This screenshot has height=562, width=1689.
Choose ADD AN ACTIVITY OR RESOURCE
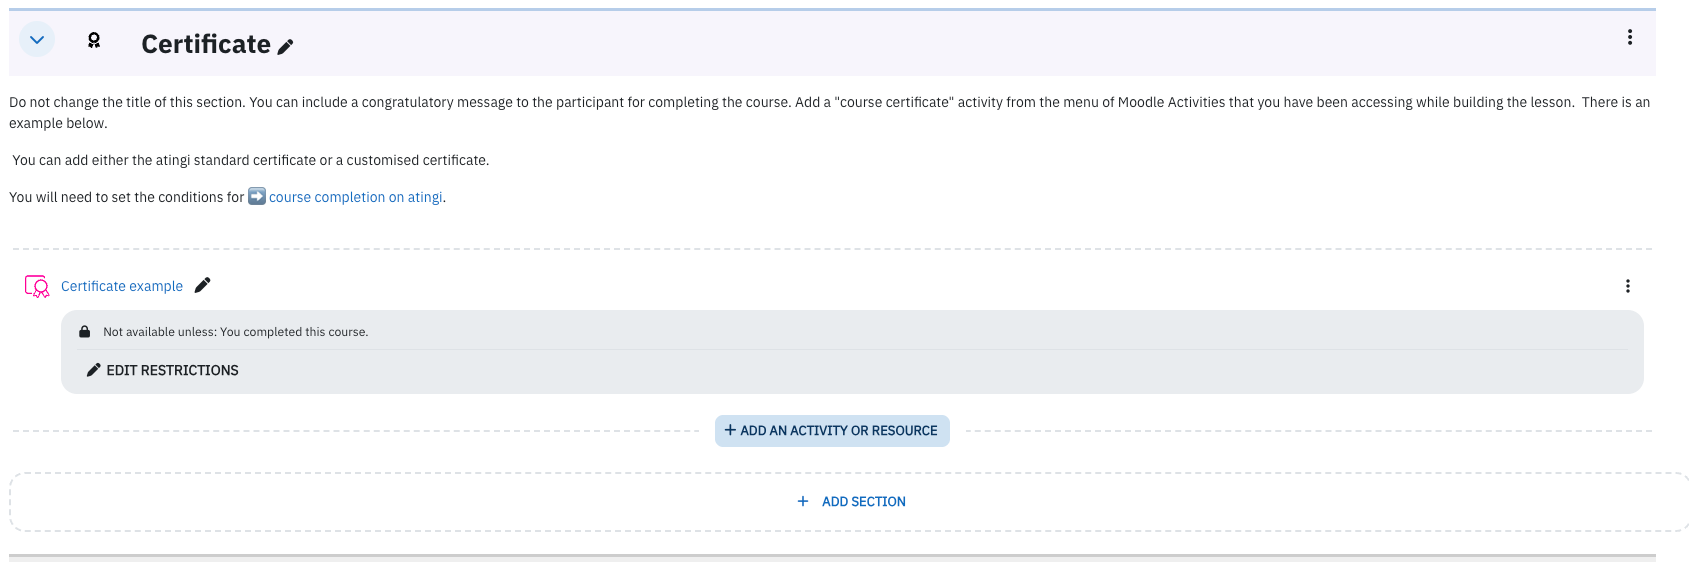point(832,431)
